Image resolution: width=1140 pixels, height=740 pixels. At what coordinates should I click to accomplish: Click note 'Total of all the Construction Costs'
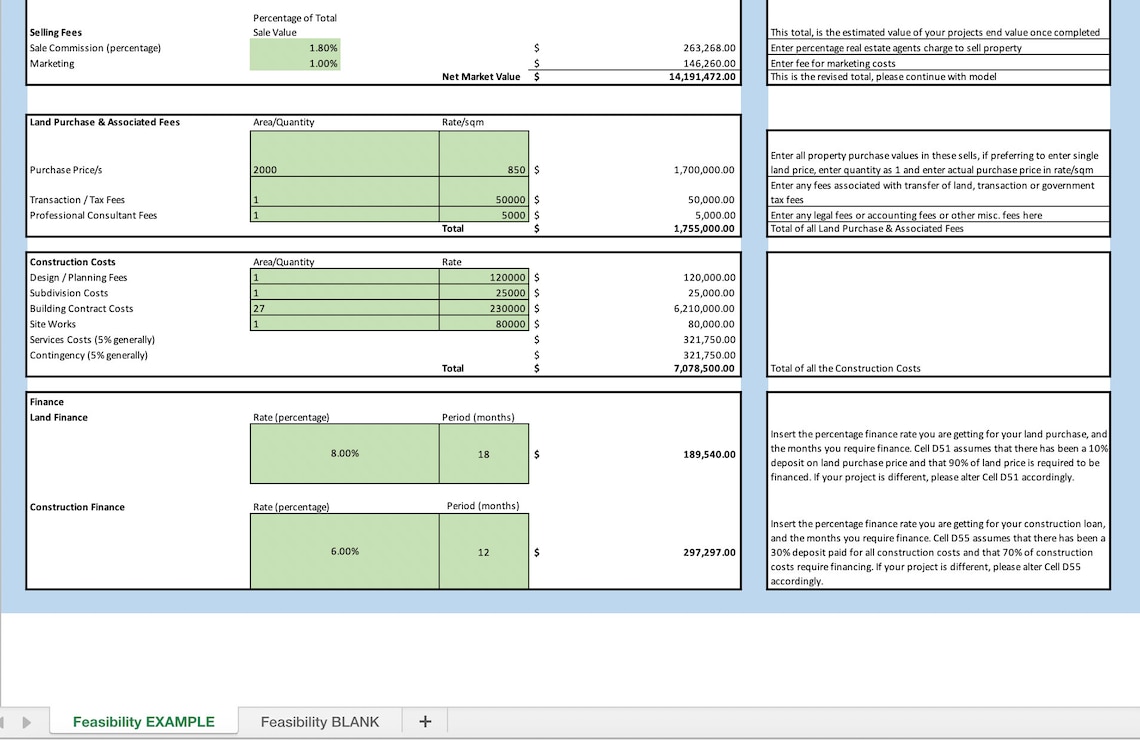(846, 369)
